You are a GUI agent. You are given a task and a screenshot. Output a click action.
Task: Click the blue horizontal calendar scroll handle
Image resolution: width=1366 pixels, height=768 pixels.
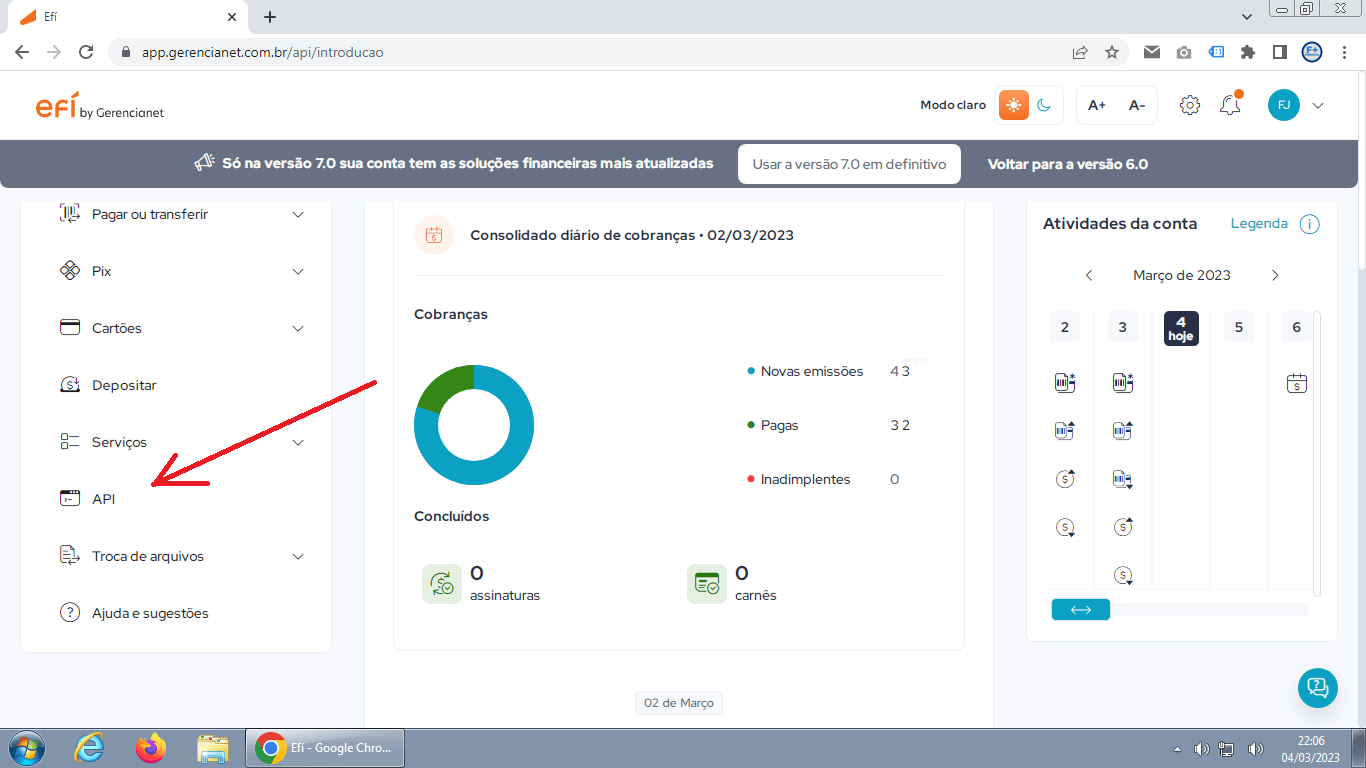click(1080, 610)
